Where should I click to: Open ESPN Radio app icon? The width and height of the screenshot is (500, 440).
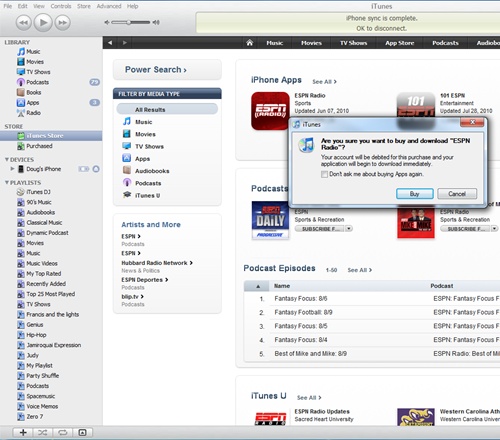270,111
